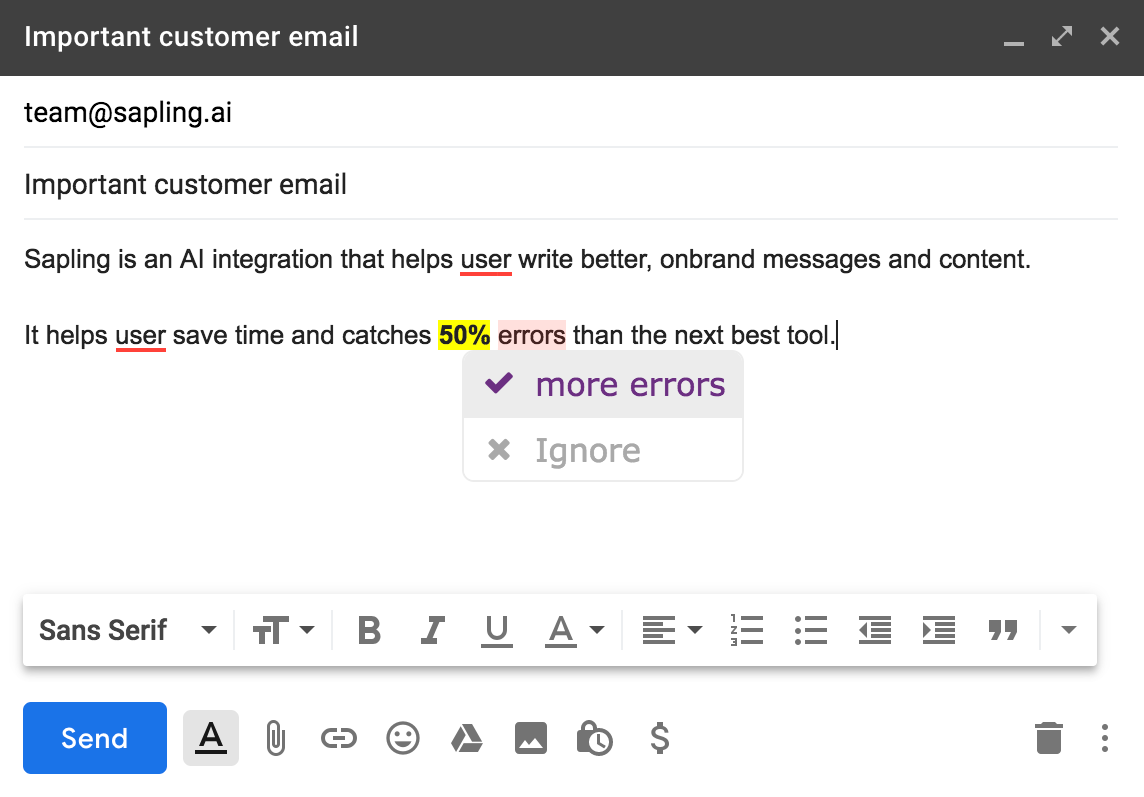This screenshot has height=797, width=1144.
Task: Decrease indent of the paragraph
Action: click(875, 630)
